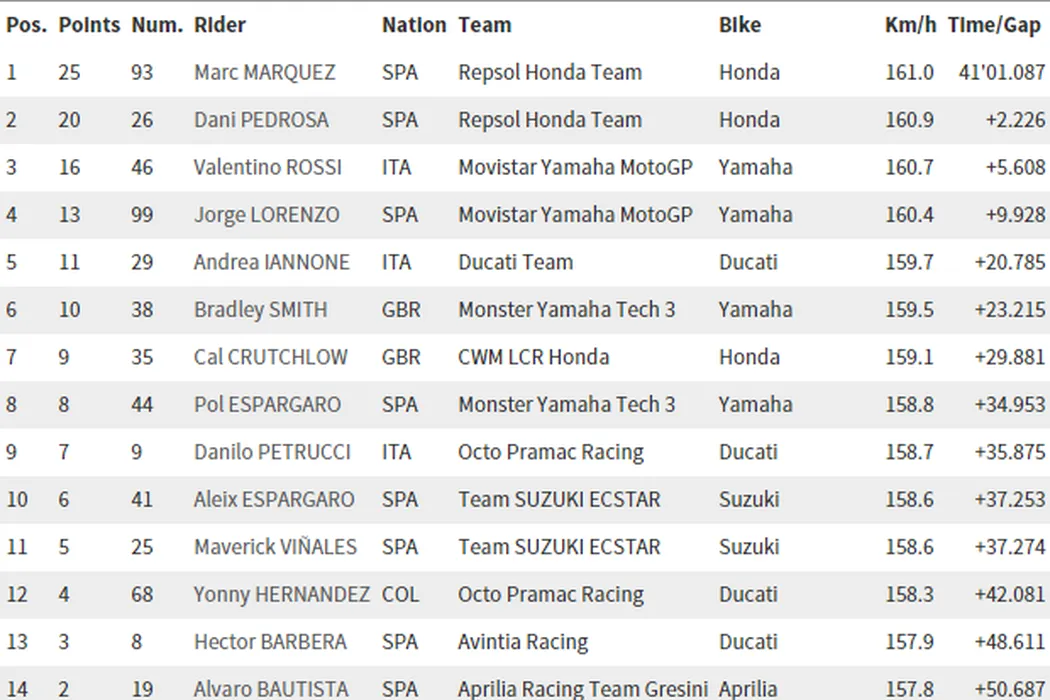Screen dimensions: 1050x700
Task: Click the Km/h column header
Action: [910, 25]
